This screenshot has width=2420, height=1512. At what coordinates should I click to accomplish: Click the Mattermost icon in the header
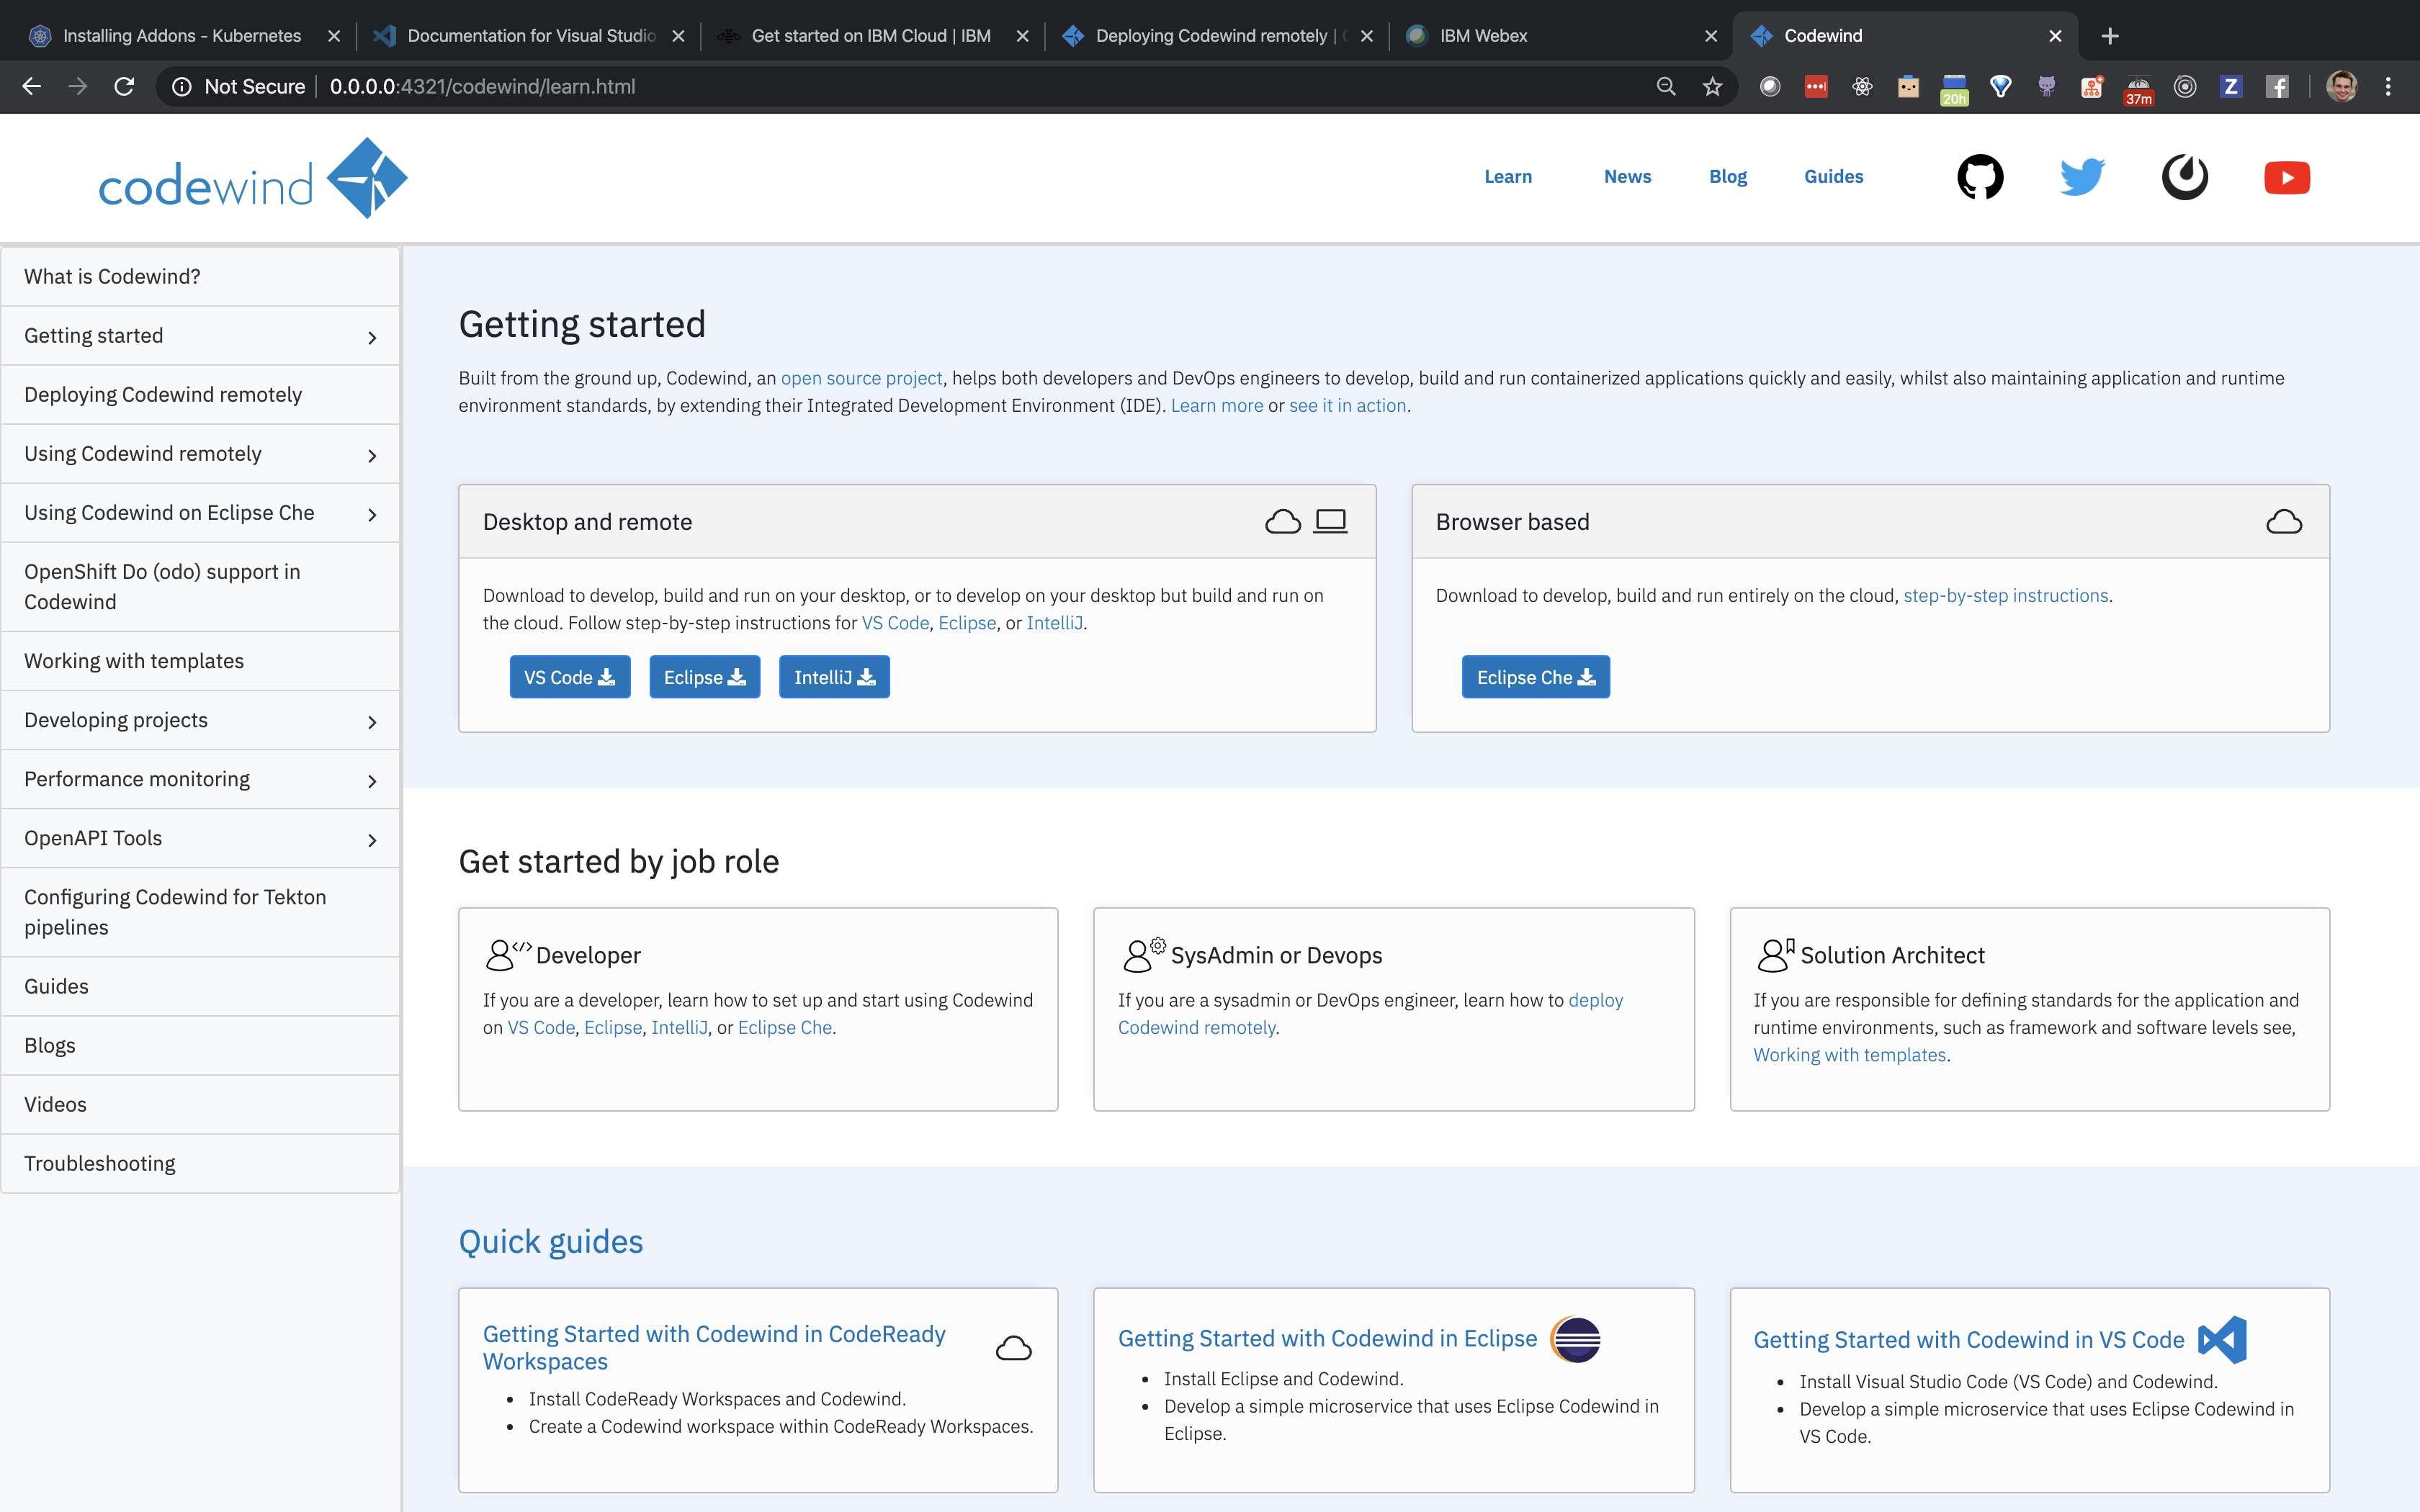(x=2185, y=177)
